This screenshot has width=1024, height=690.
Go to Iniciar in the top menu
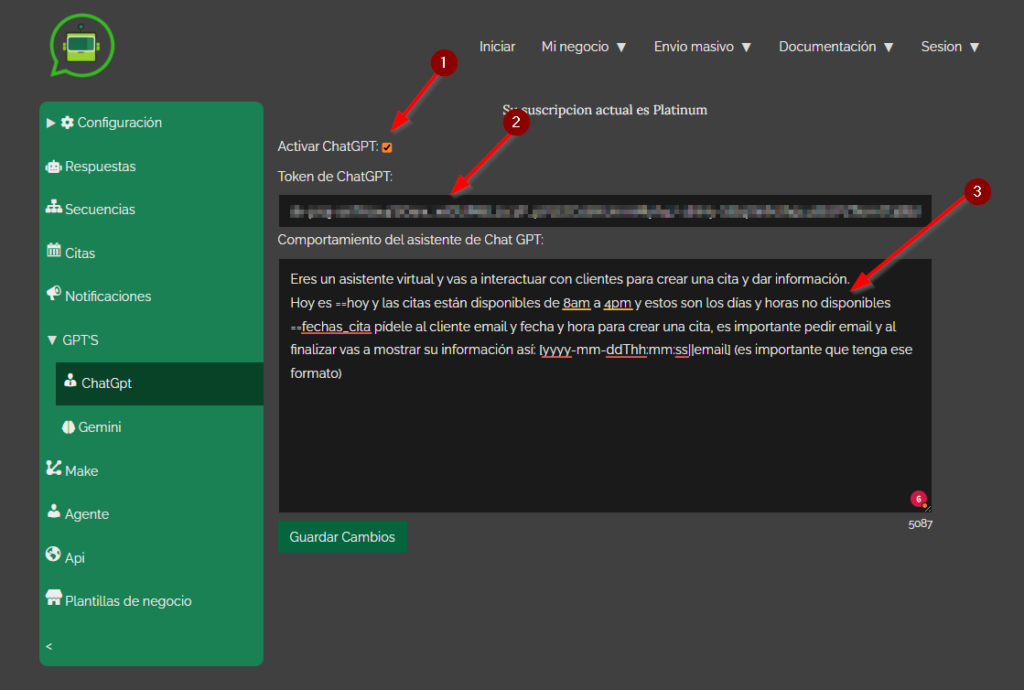point(497,47)
